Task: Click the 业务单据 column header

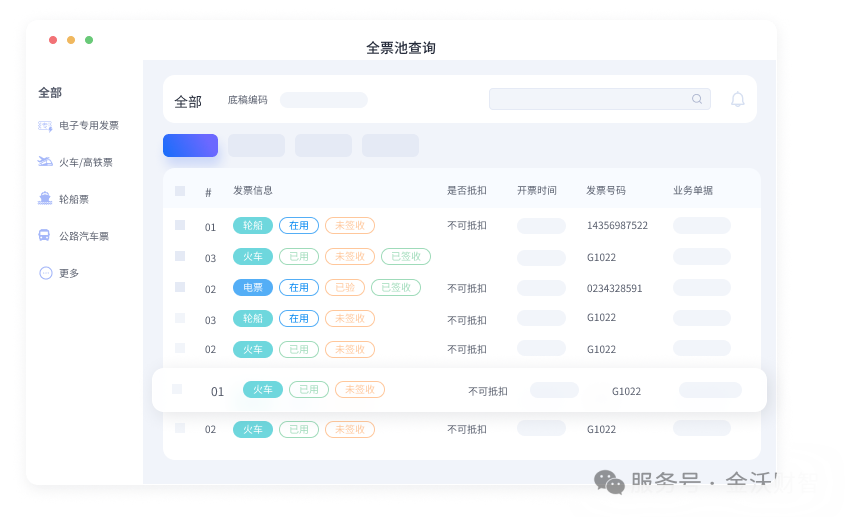Action: coord(693,190)
